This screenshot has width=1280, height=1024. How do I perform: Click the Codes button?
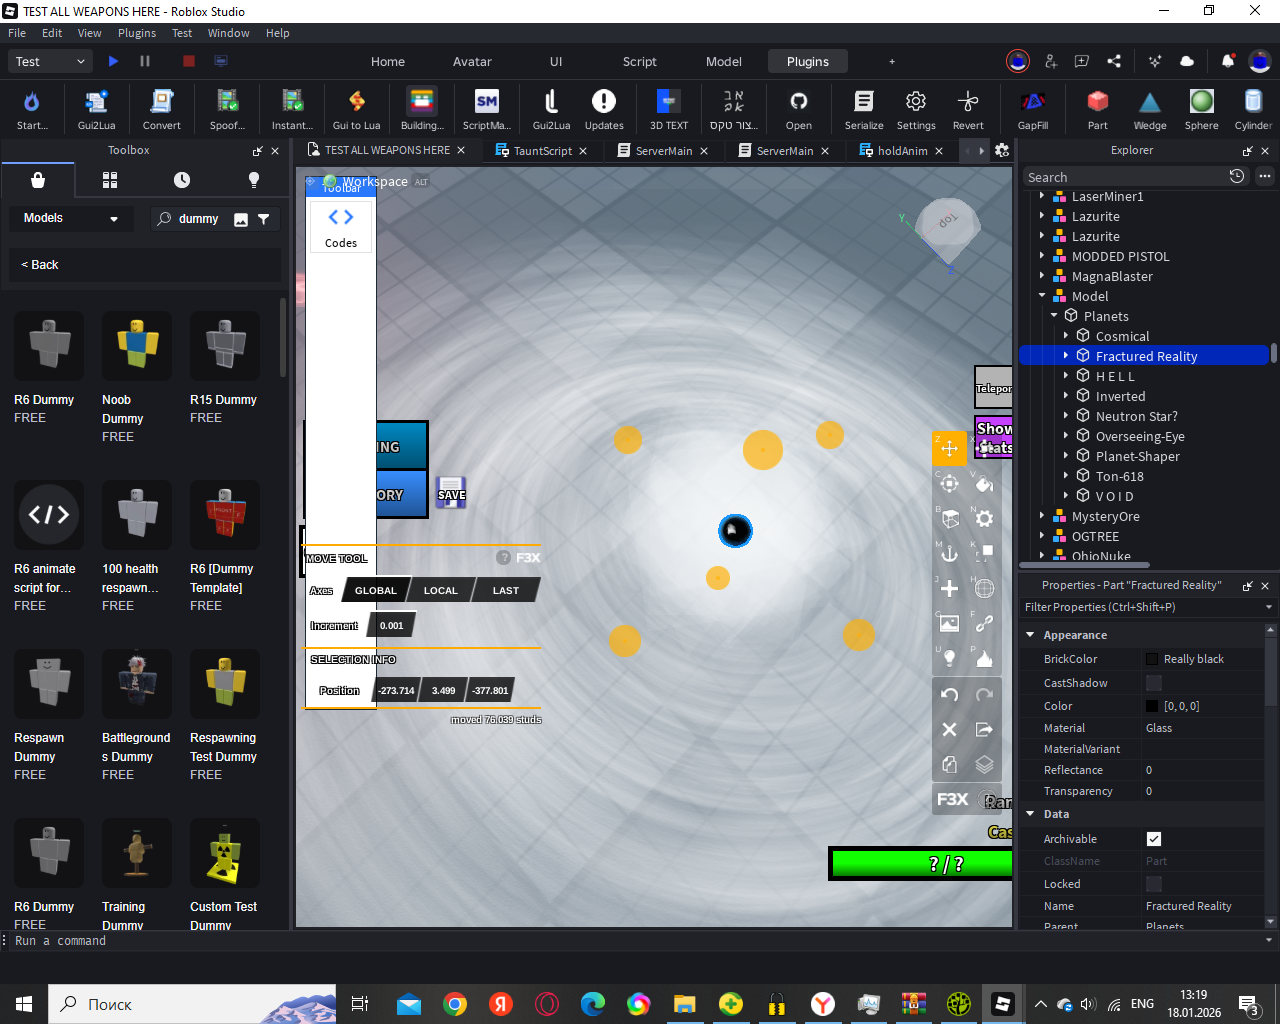click(341, 226)
